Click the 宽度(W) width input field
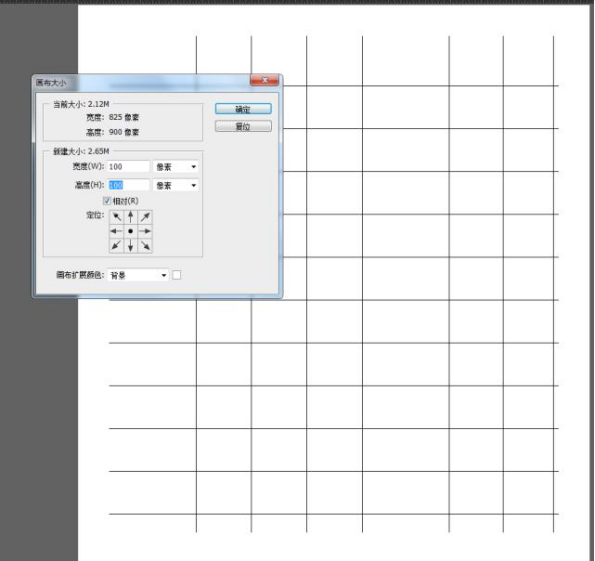 pyautogui.click(x=129, y=167)
